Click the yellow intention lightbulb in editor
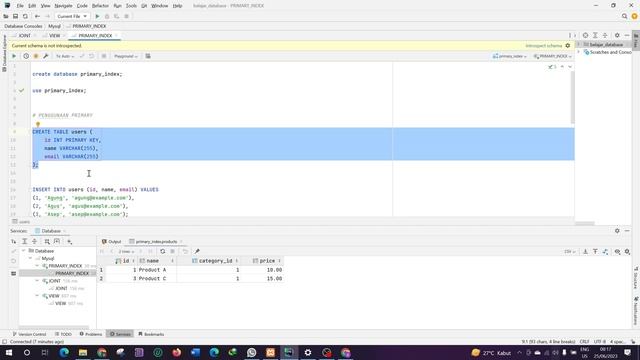Image resolution: width=640 pixels, height=360 pixels. 38,124
